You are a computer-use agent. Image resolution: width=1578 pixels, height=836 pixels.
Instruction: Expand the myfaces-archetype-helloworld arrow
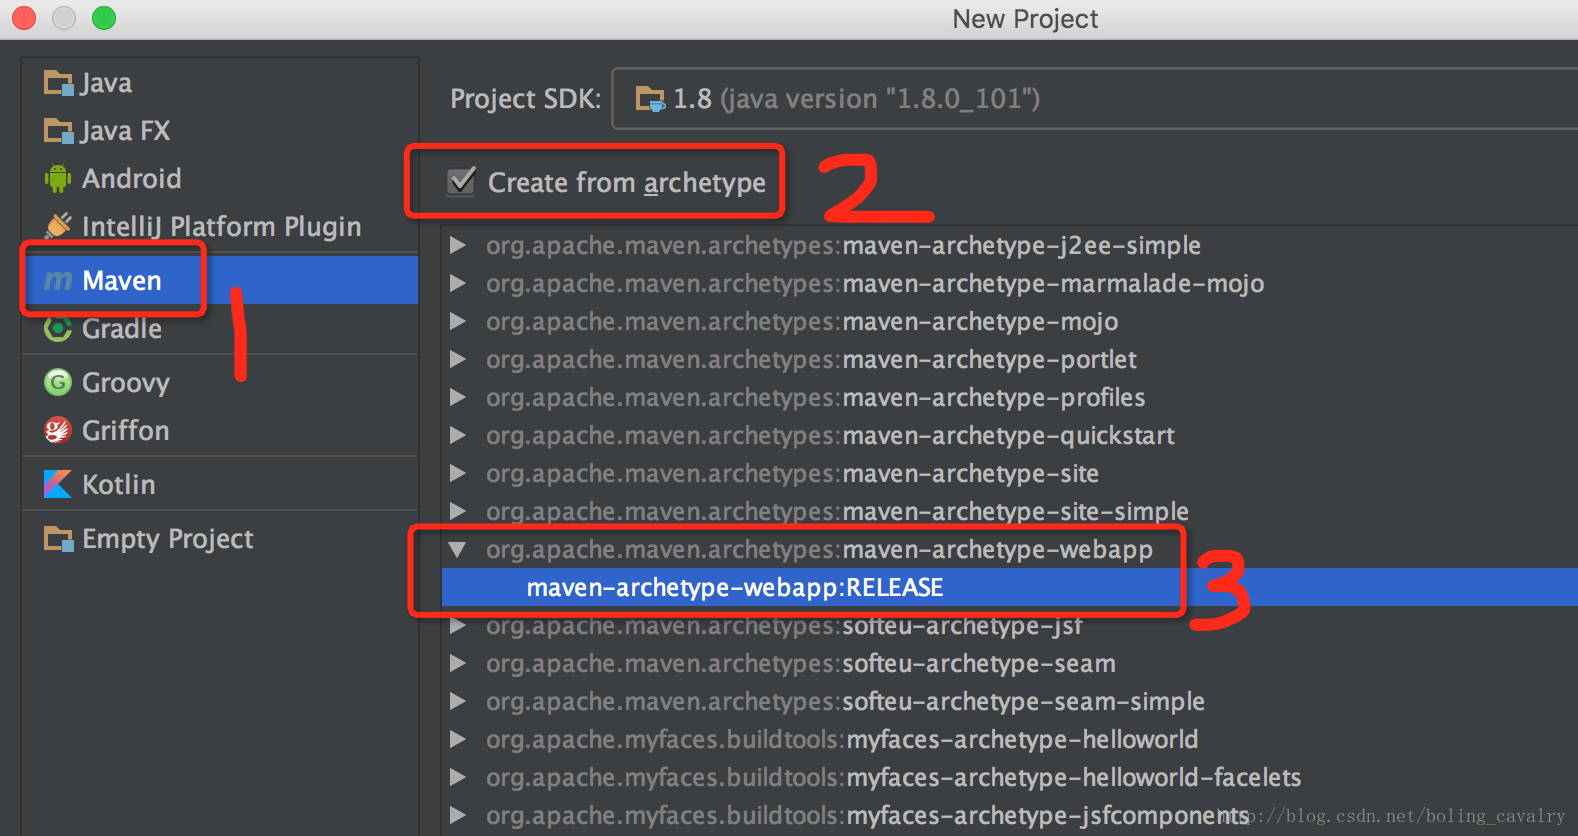tap(458, 739)
